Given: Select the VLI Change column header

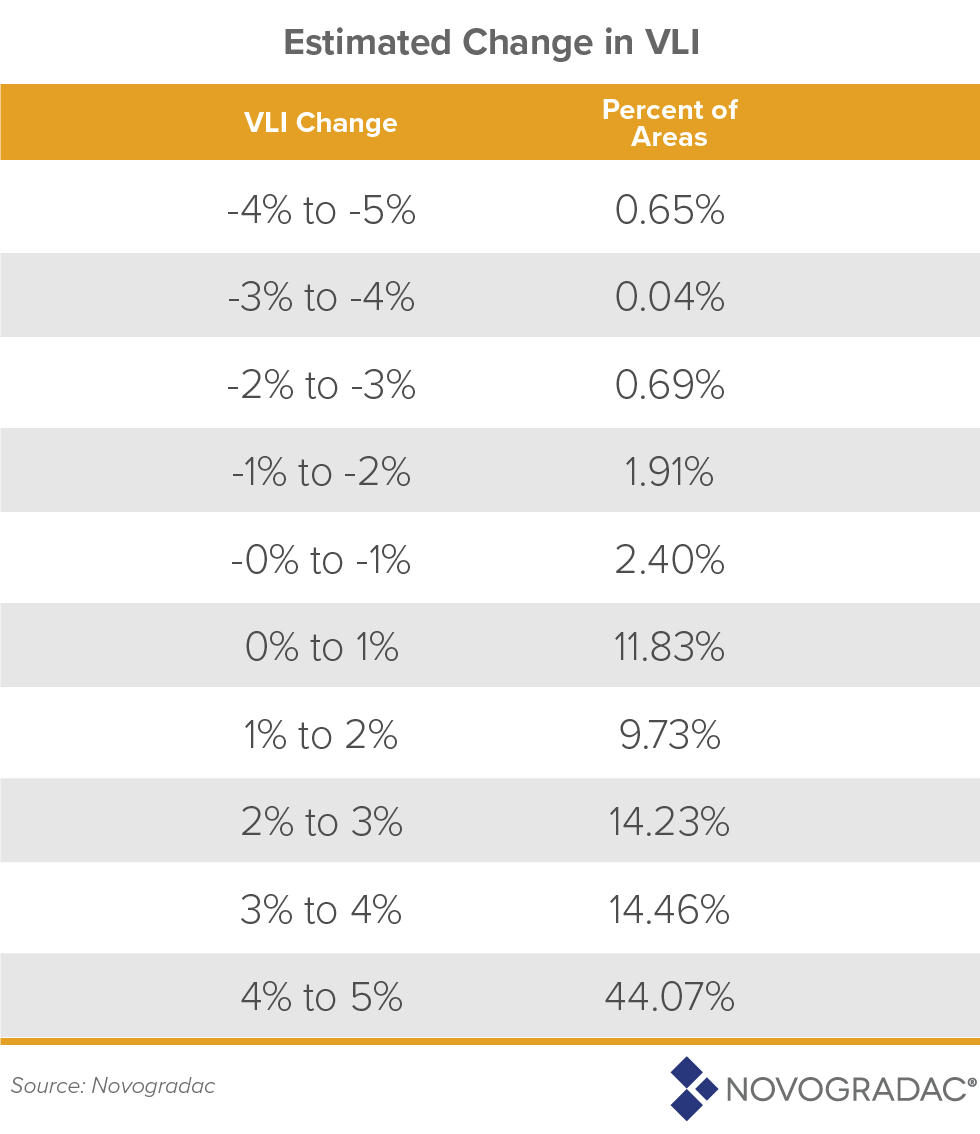Looking at the screenshot, I should (321, 123).
